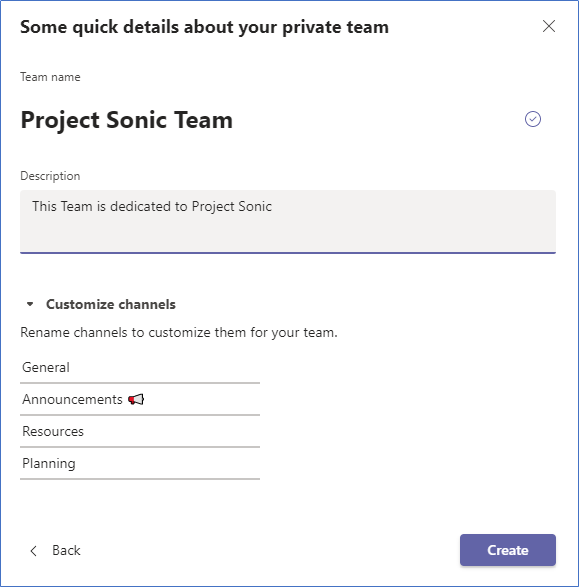Click into the Description text box
Image resolution: width=579 pixels, height=587 pixels.
[288, 222]
